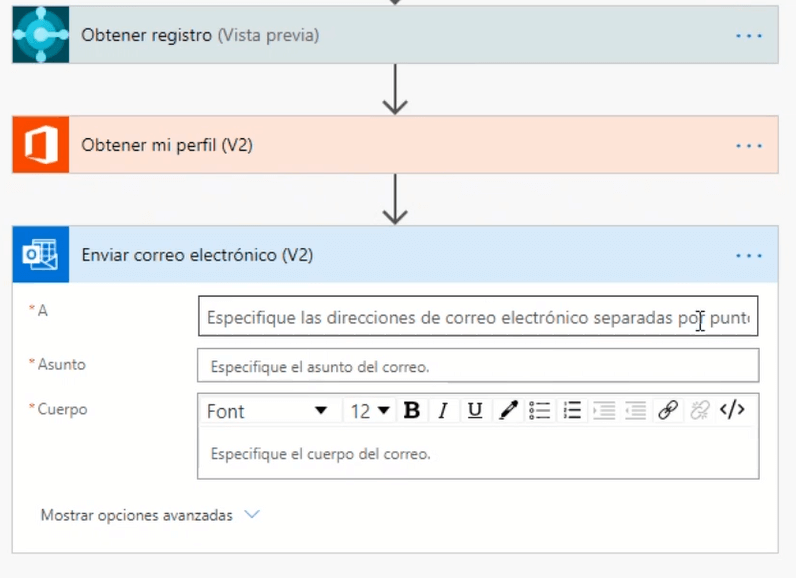Remove link using the unlink icon
The height and width of the screenshot is (578, 796).
(x=700, y=410)
